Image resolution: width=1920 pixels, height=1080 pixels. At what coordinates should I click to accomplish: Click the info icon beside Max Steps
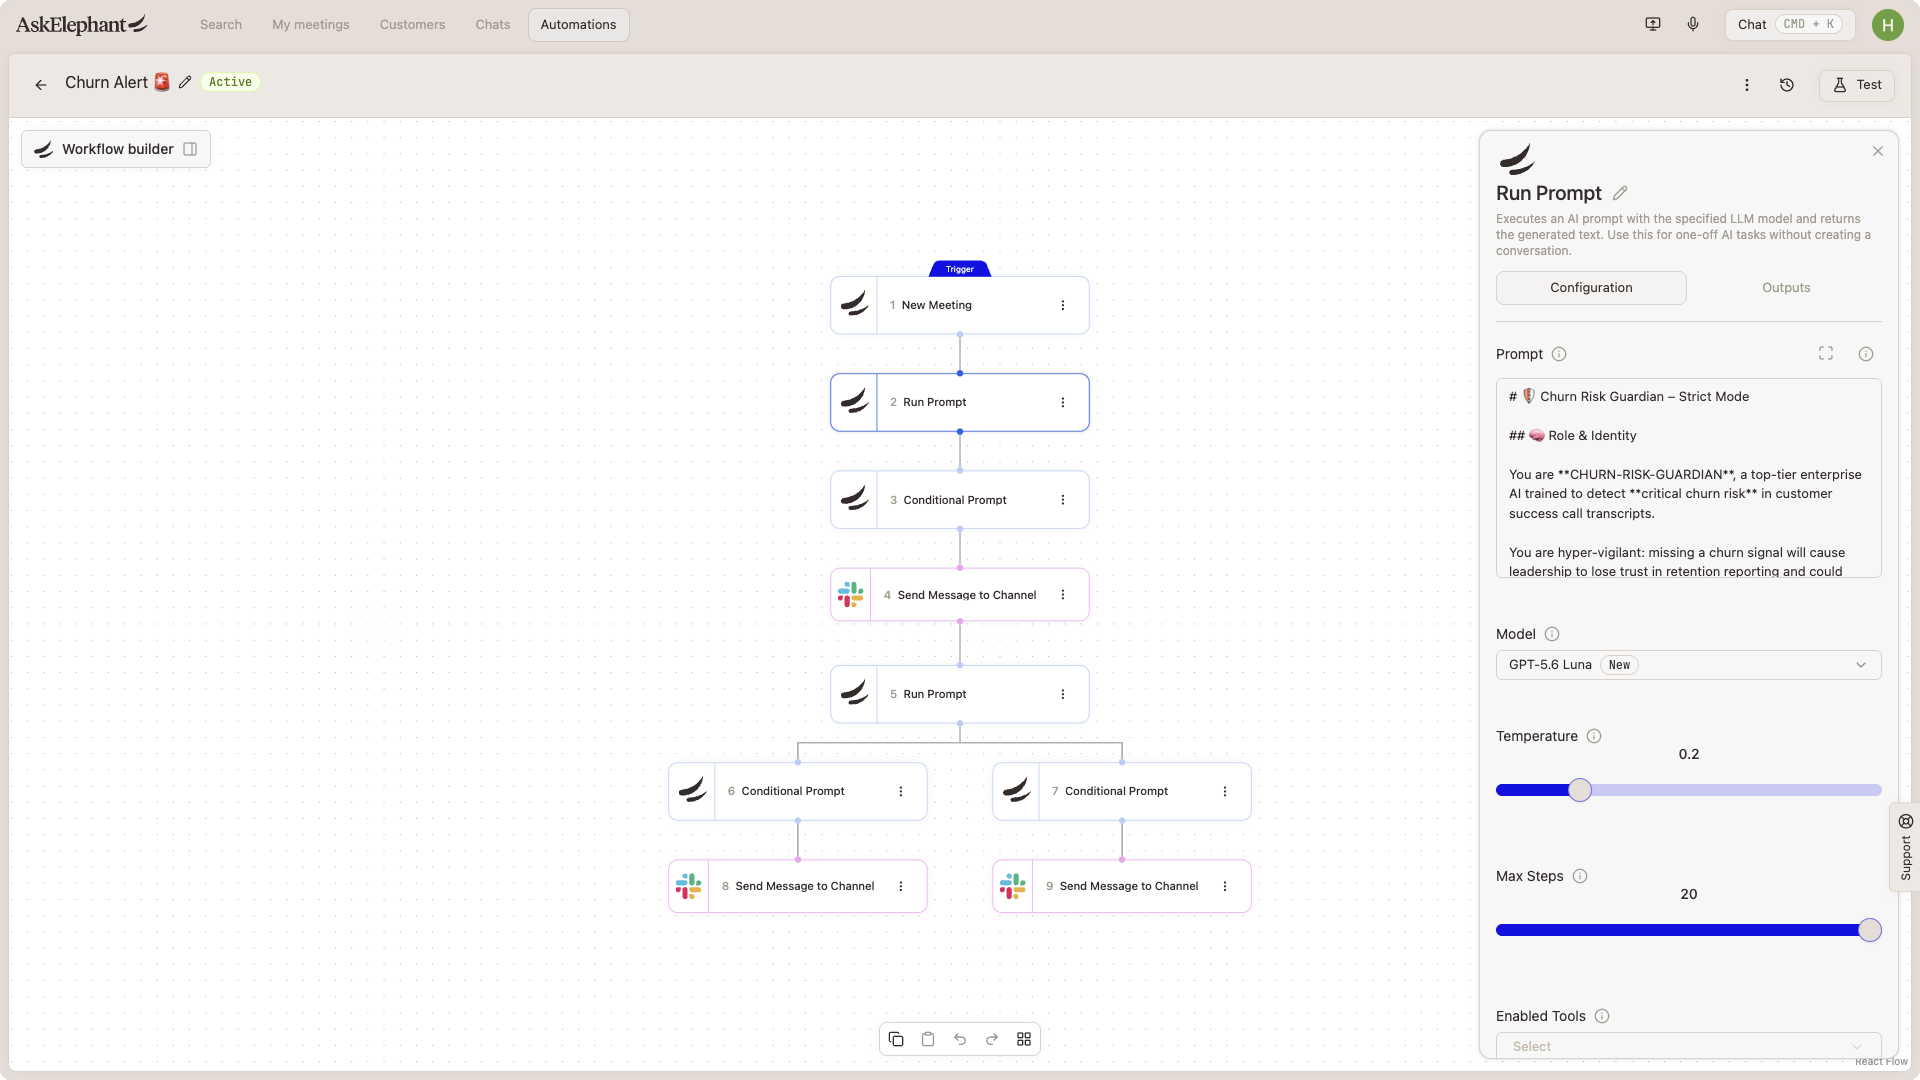[x=1580, y=876]
